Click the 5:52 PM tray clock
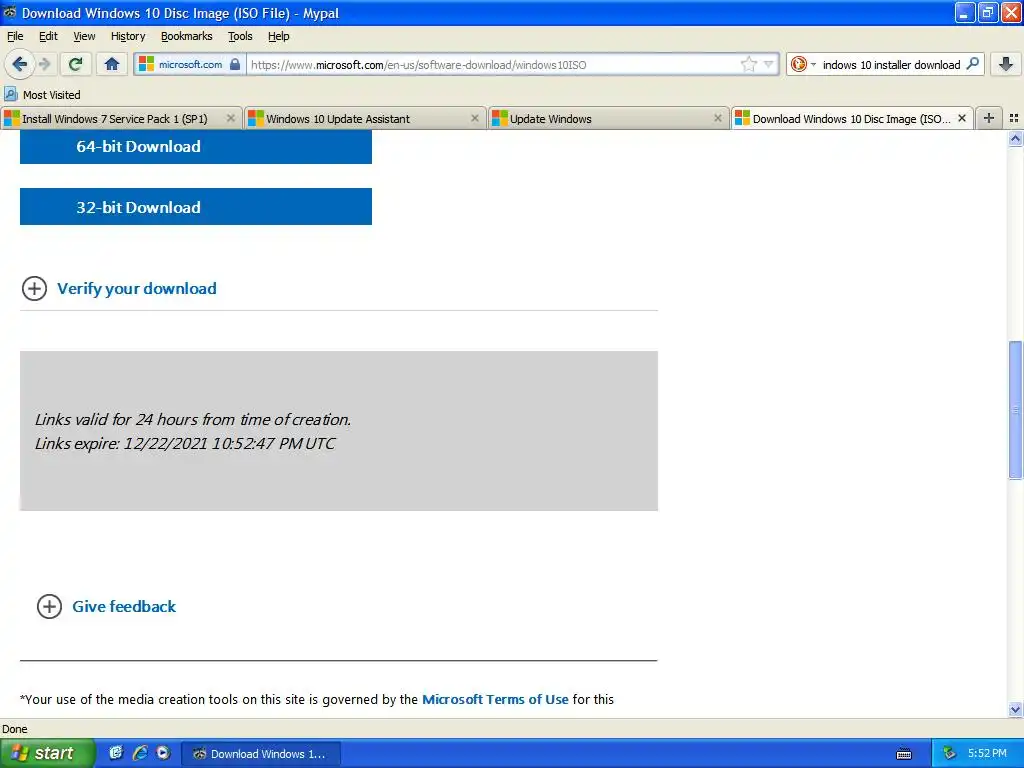 click(987, 753)
